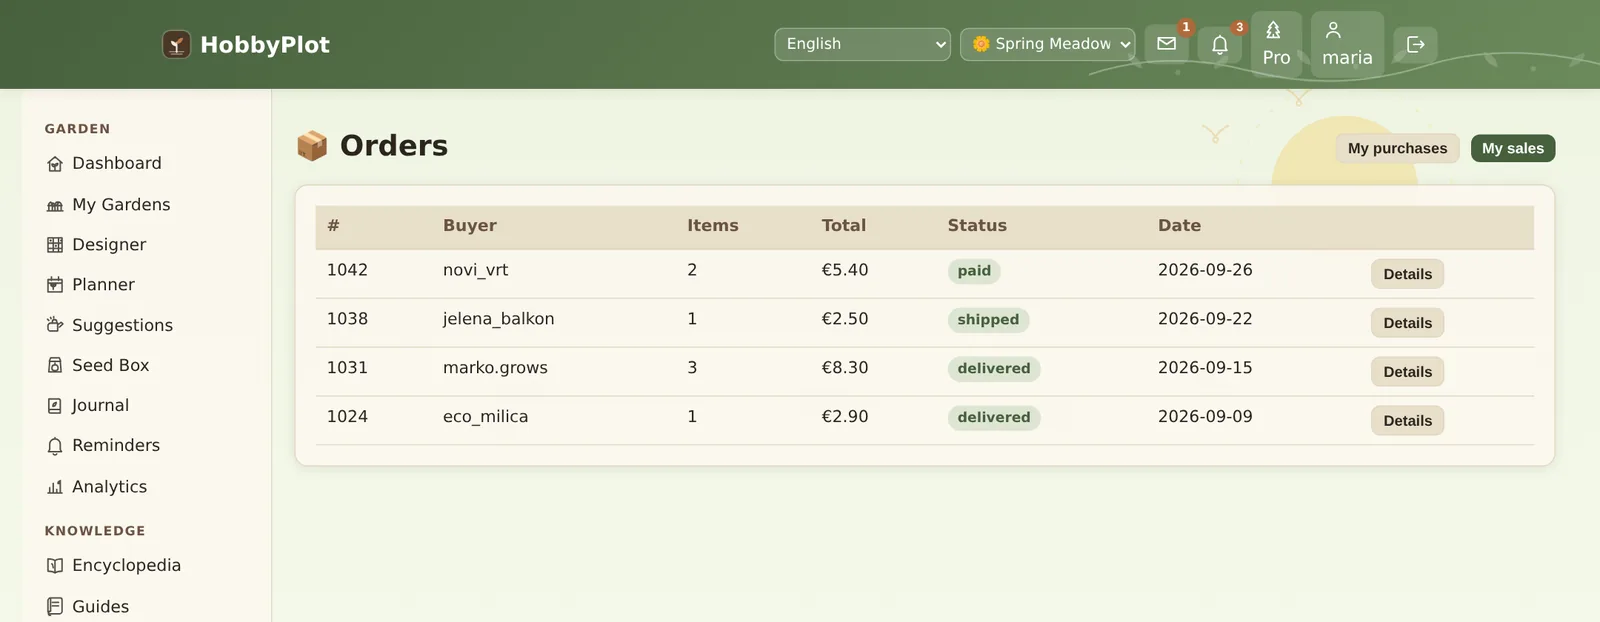Screen dimensions: 1600x622
Task: Click buyer eco_milica
Action: (485, 417)
